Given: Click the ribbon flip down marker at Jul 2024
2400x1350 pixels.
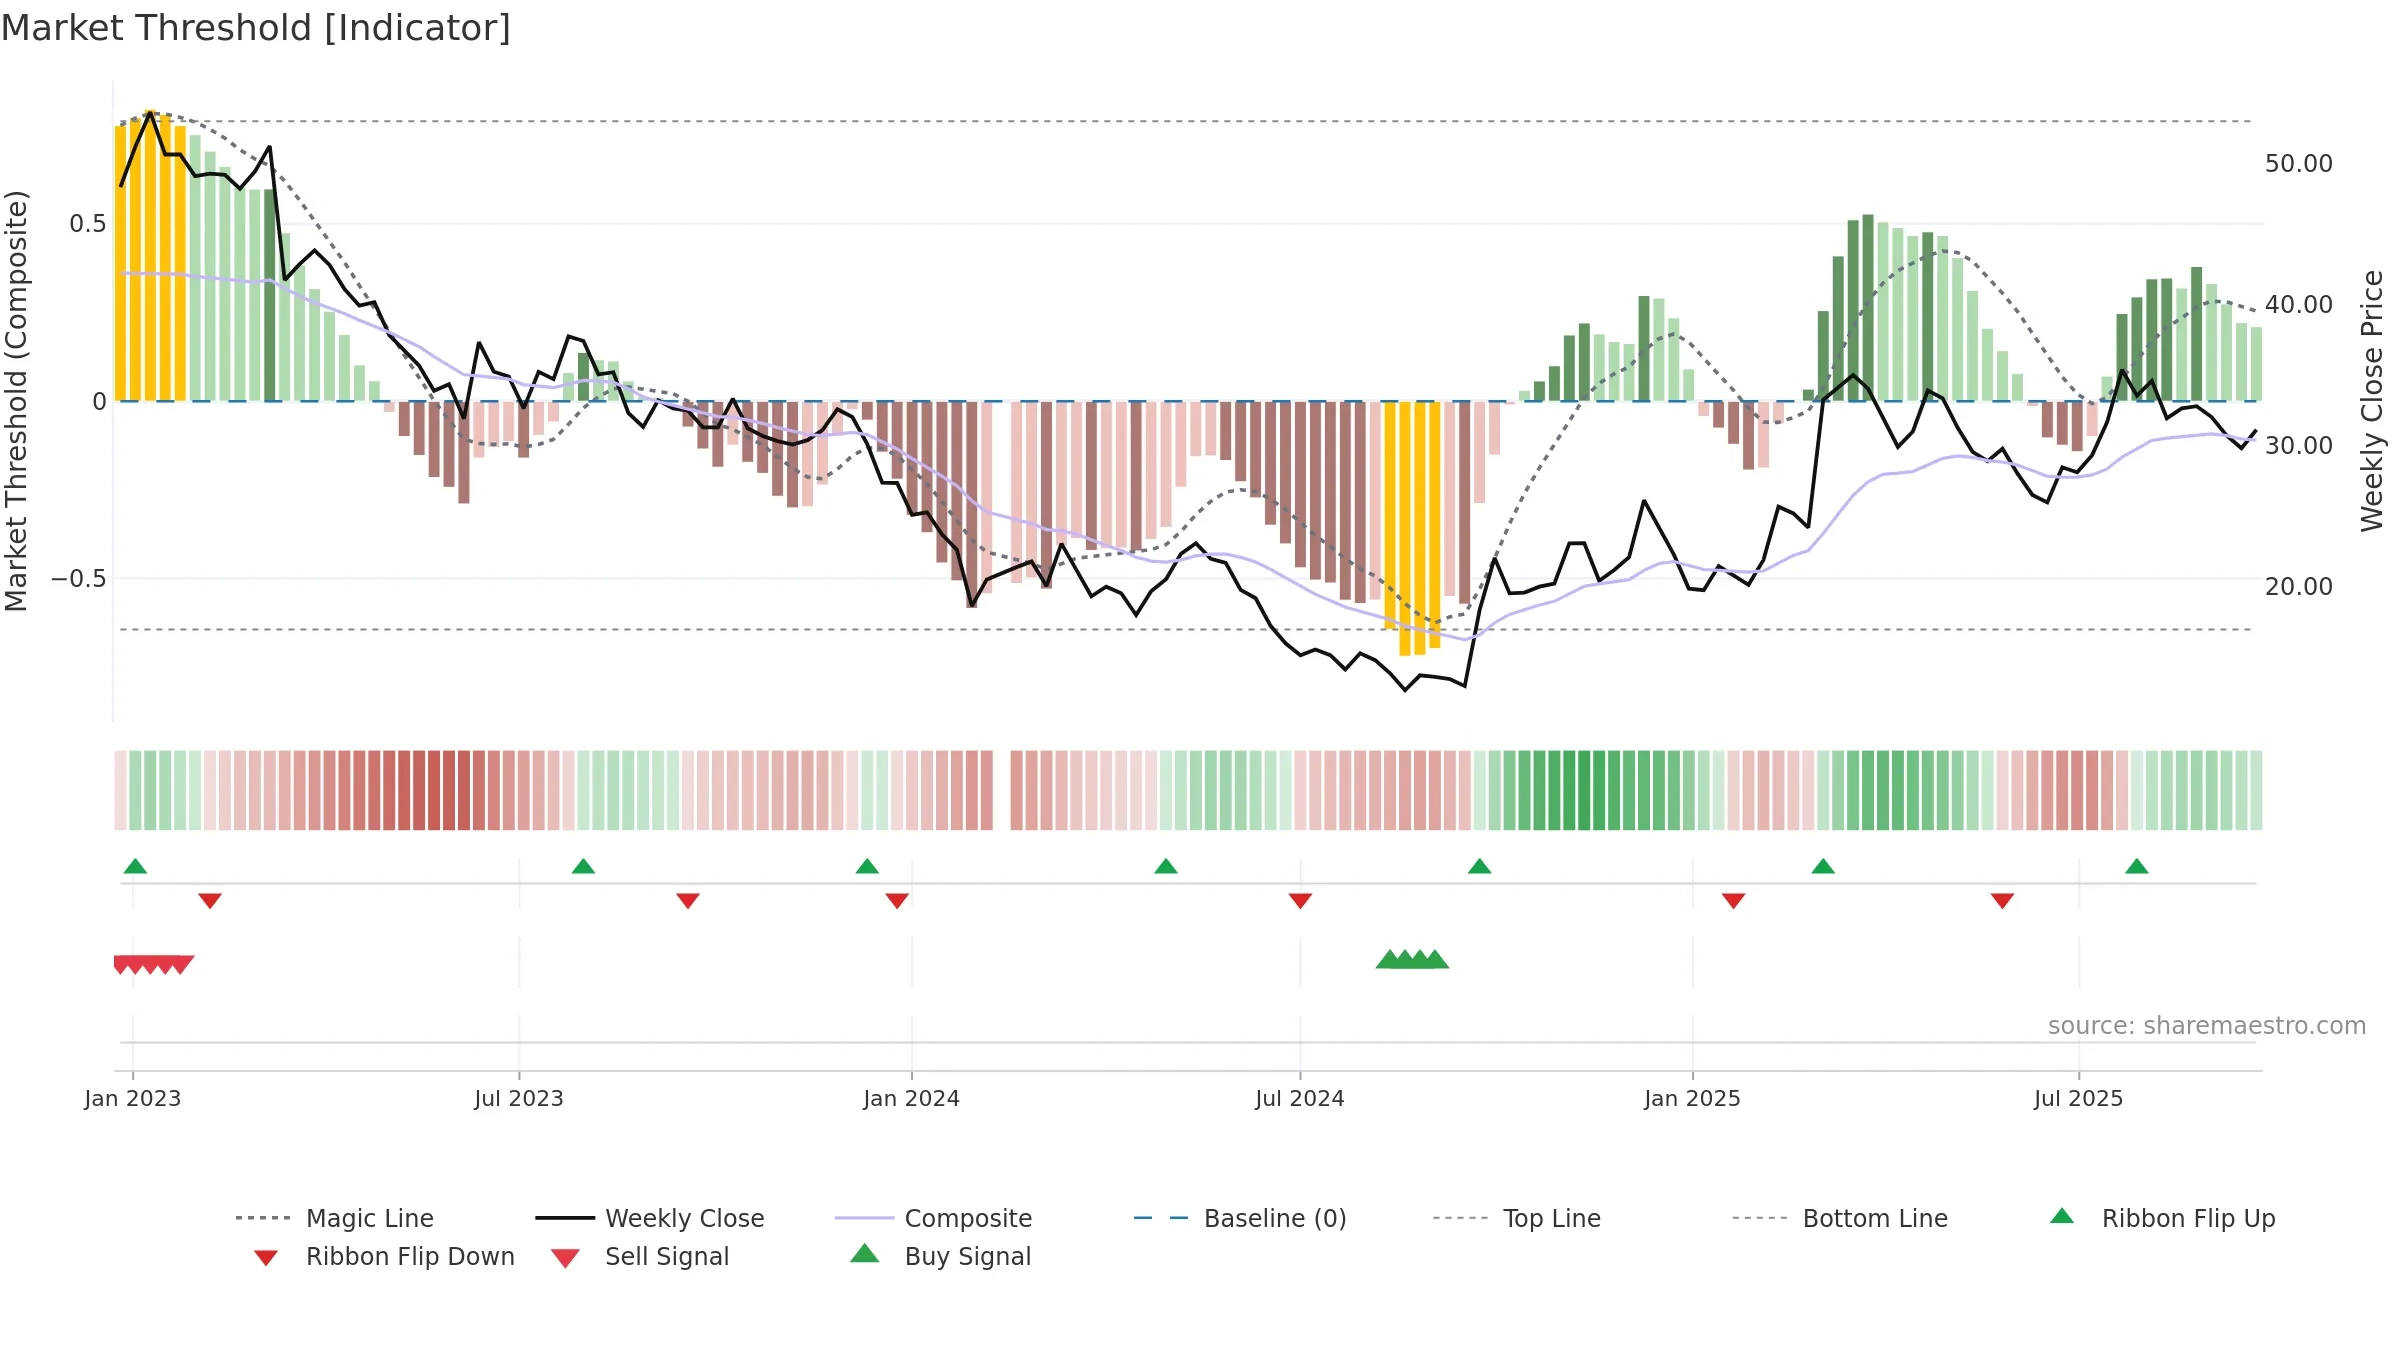Looking at the screenshot, I should pyautogui.click(x=1300, y=901).
